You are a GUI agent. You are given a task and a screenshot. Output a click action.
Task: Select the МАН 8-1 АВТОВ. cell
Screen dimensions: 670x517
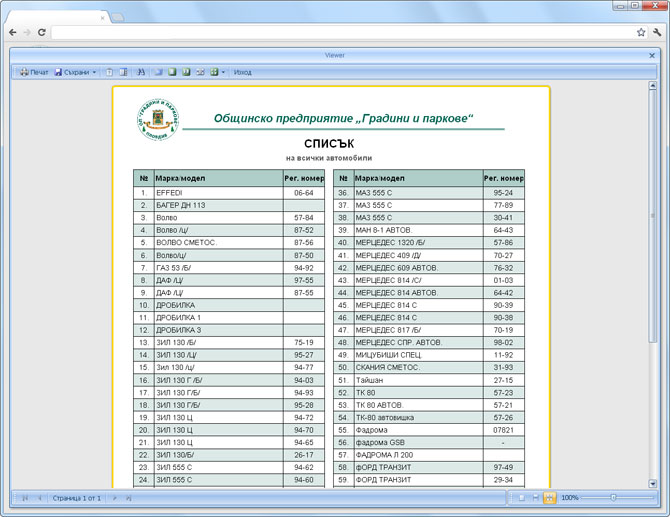tap(419, 230)
